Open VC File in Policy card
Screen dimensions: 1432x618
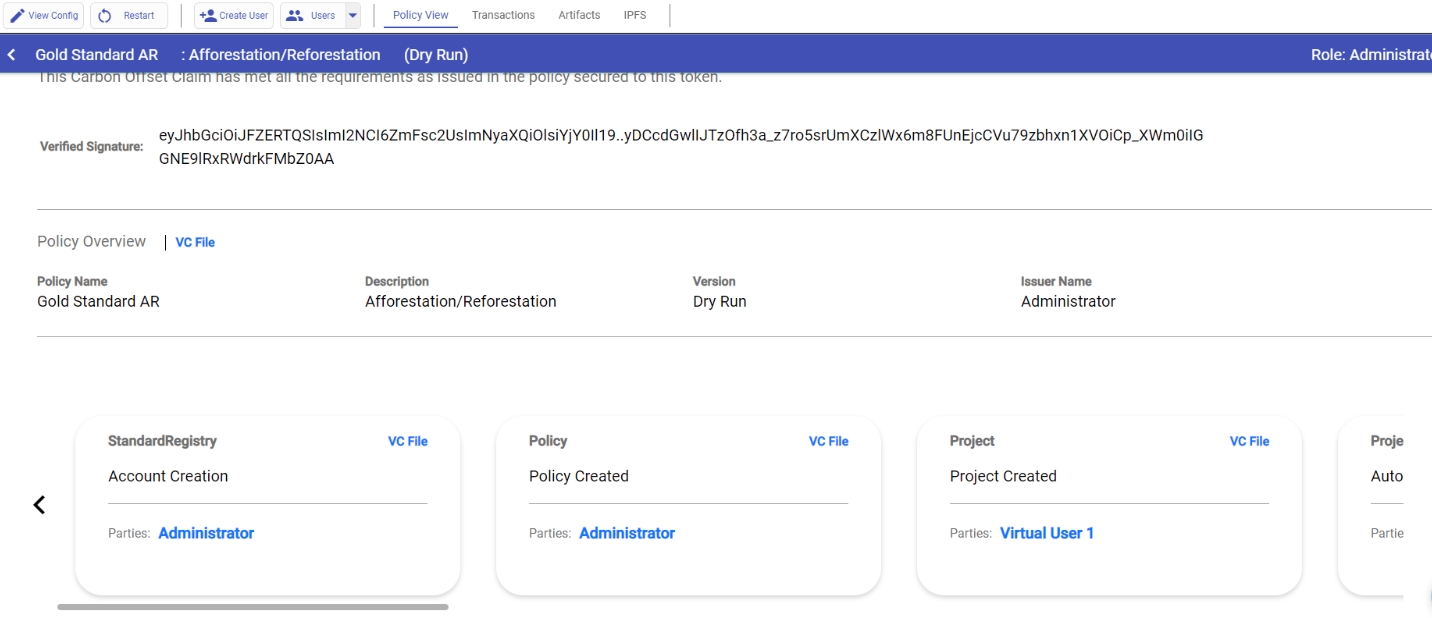[x=828, y=441]
